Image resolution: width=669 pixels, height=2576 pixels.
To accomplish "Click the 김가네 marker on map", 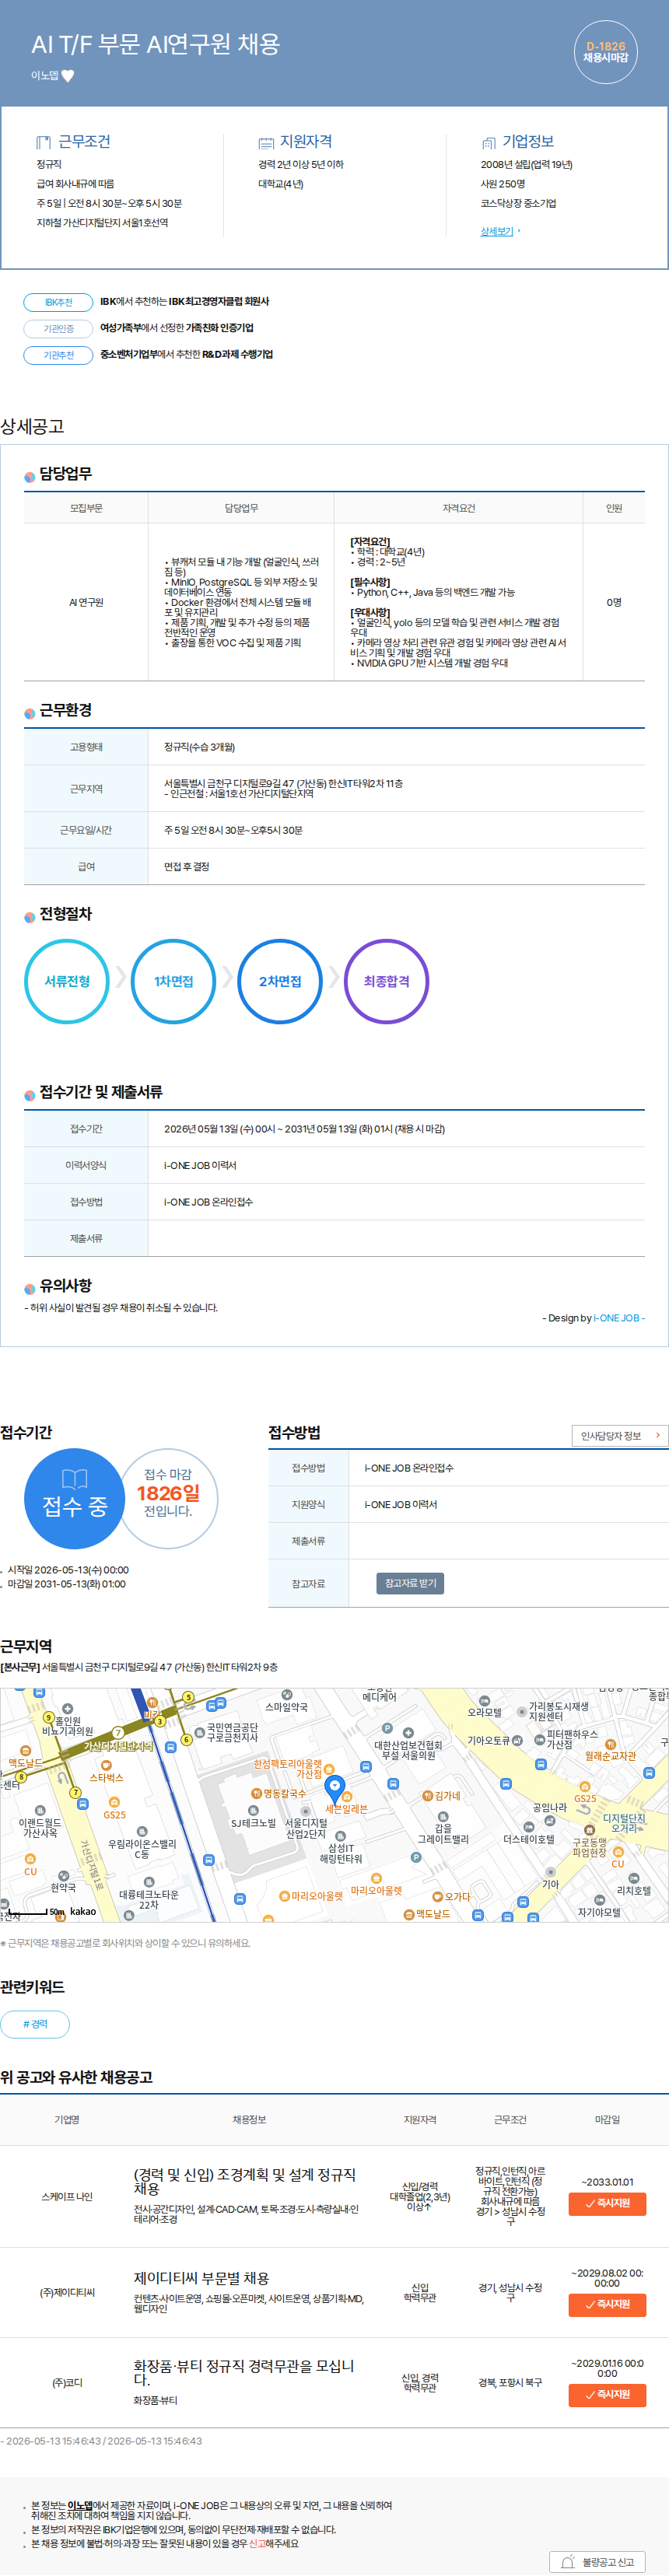I will click(x=440, y=1795).
